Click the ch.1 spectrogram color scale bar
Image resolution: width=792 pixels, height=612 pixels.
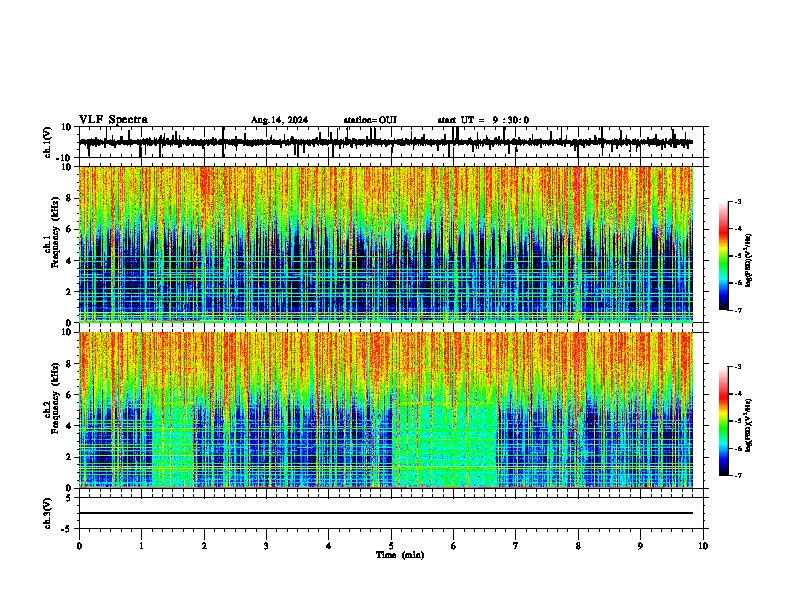pos(724,256)
